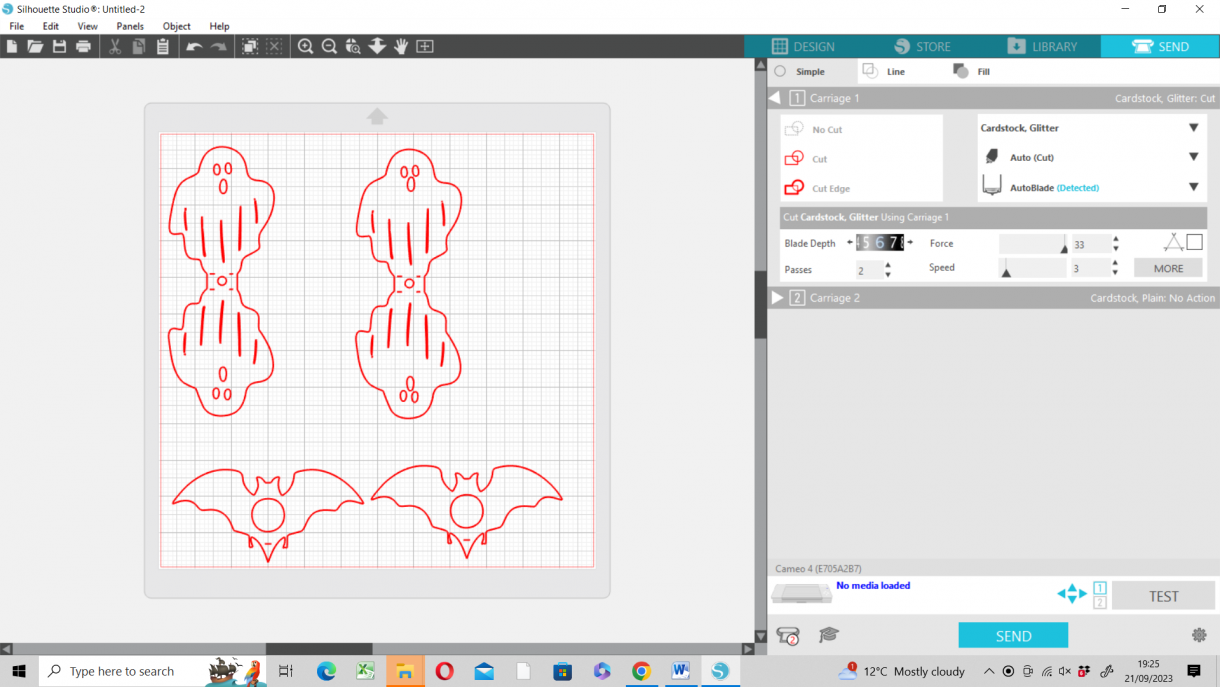Open the Help menu
The height and width of the screenshot is (687, 1220).
(x=220, y=26)
